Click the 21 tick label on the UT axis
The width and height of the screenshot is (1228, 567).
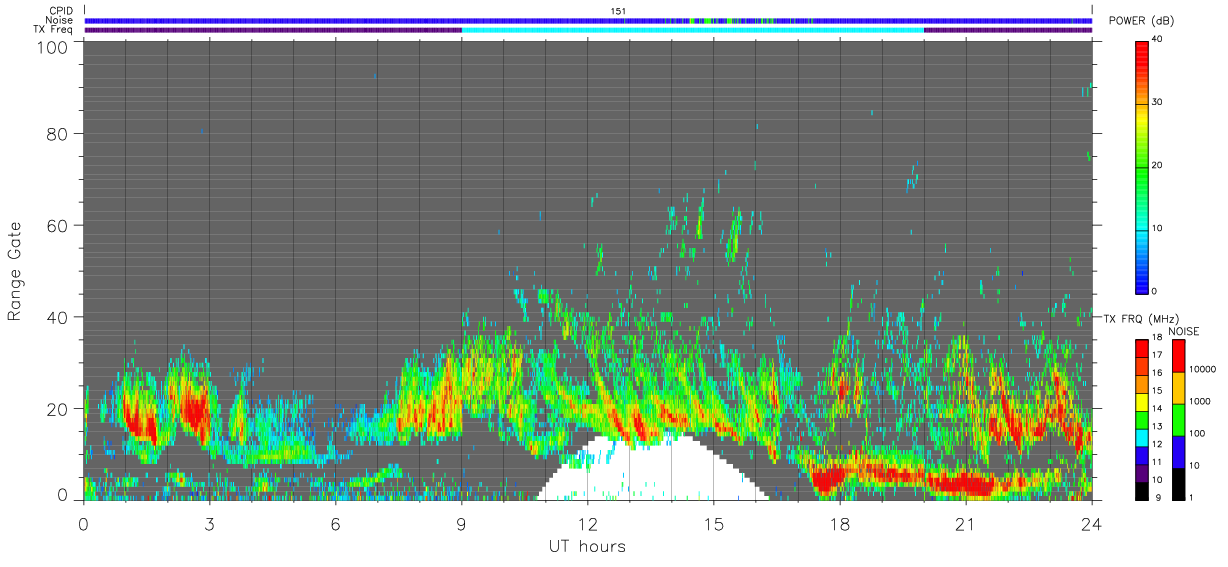coord(966,524)
